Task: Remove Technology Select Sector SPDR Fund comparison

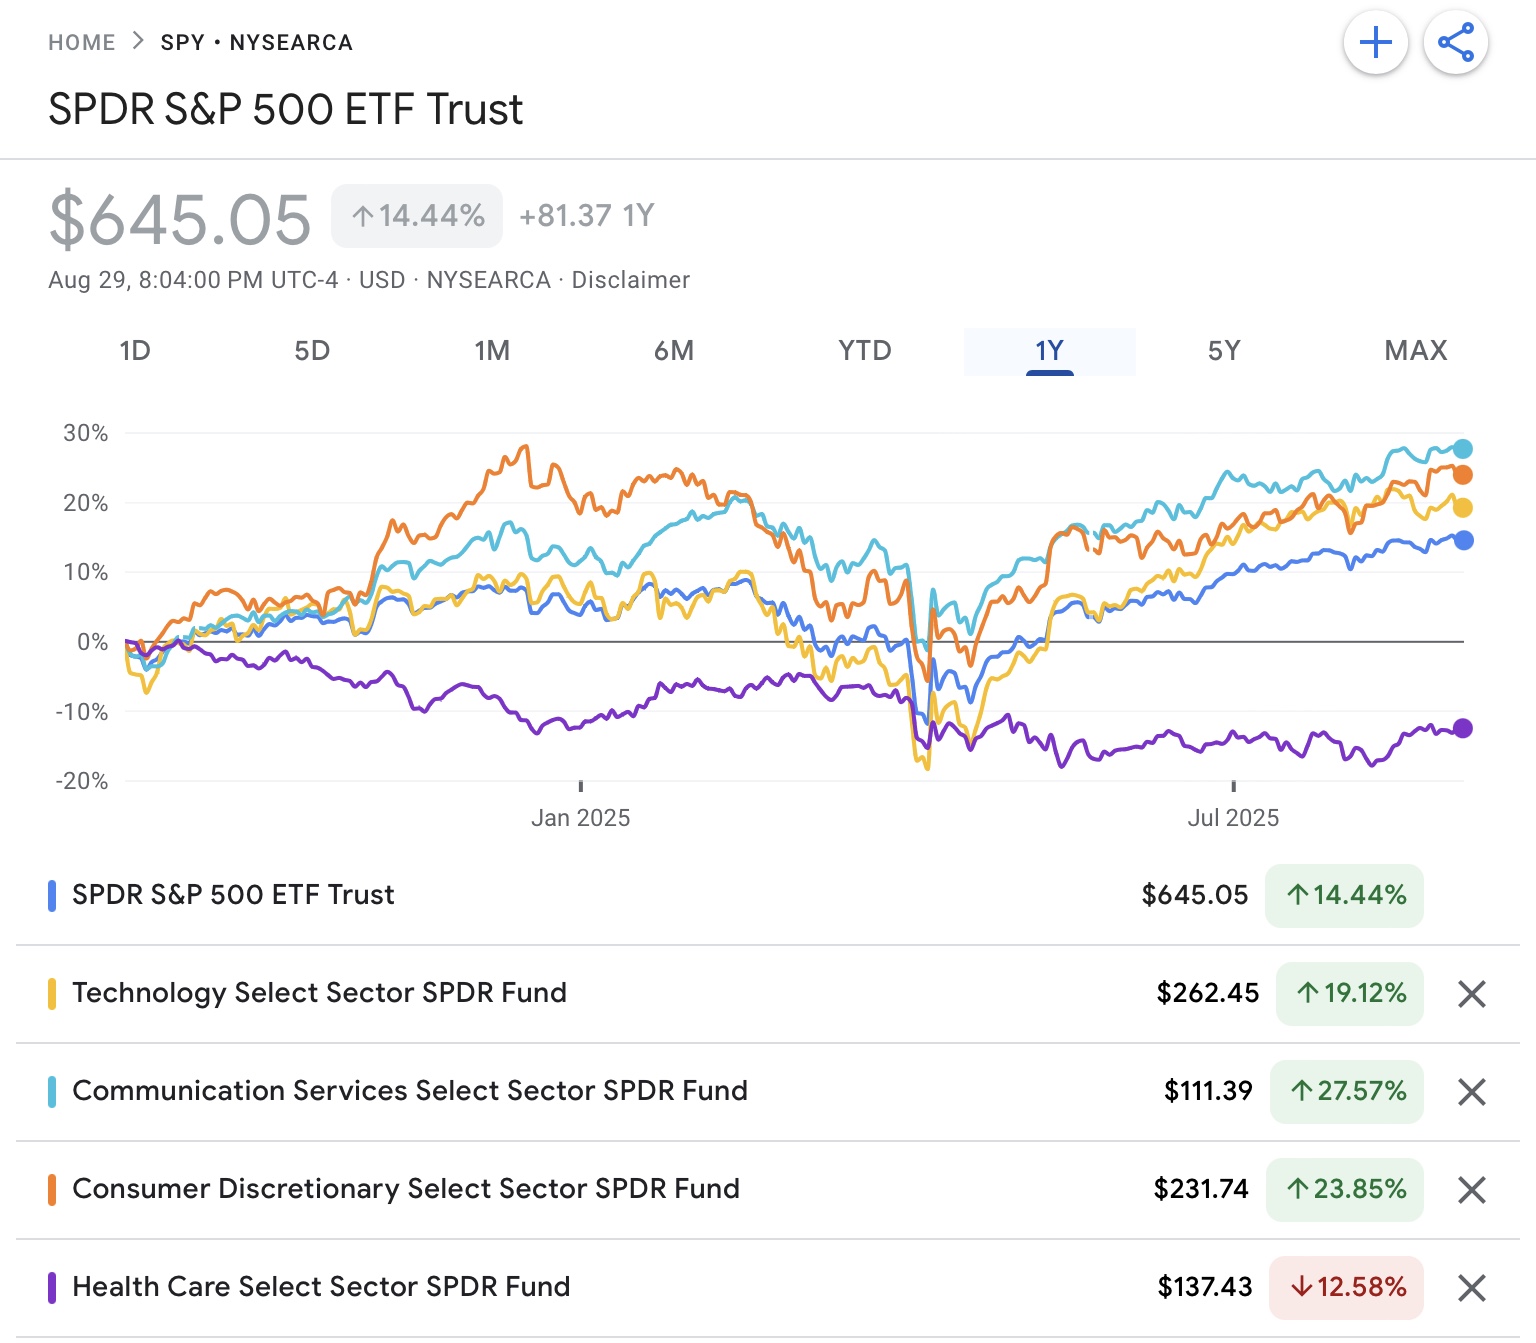Action: pos(1471,994)
